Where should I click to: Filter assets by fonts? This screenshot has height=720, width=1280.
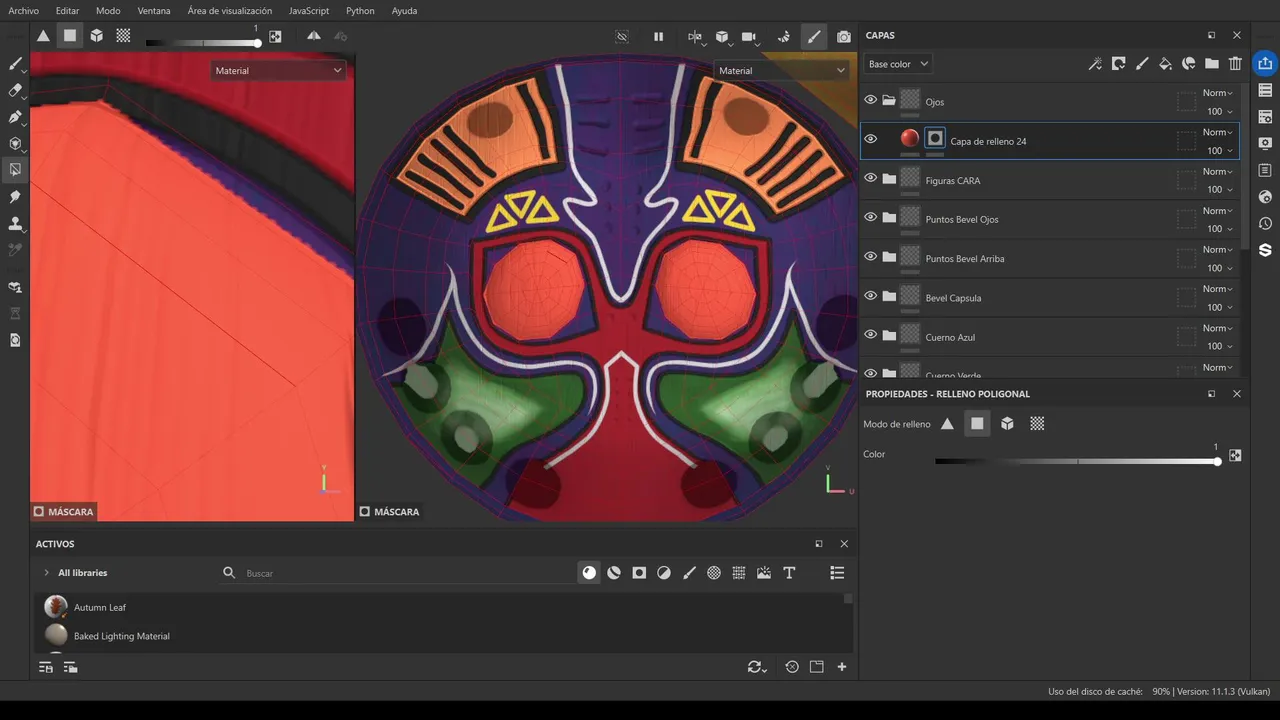pos(789,573)
